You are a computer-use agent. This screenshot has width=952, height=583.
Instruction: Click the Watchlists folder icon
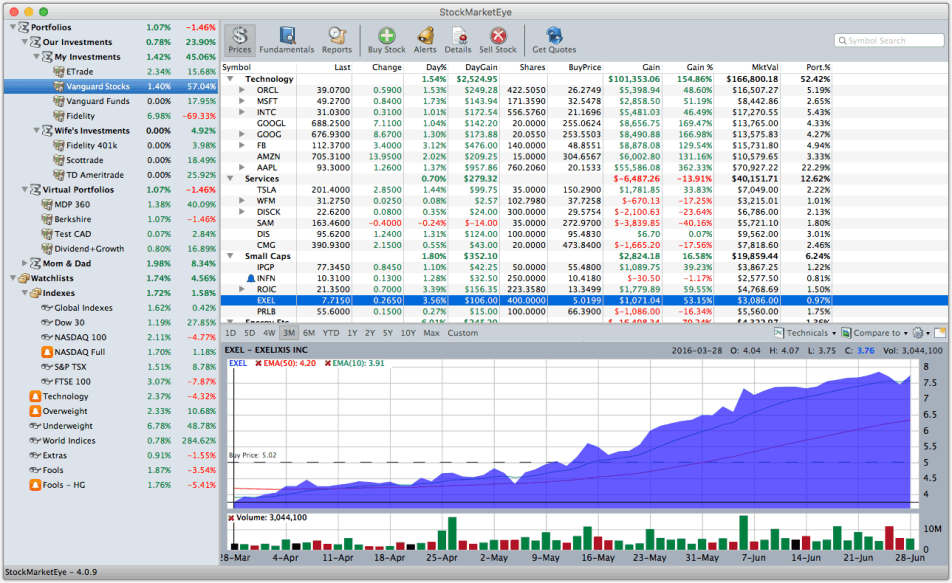[x=24, y=278]
